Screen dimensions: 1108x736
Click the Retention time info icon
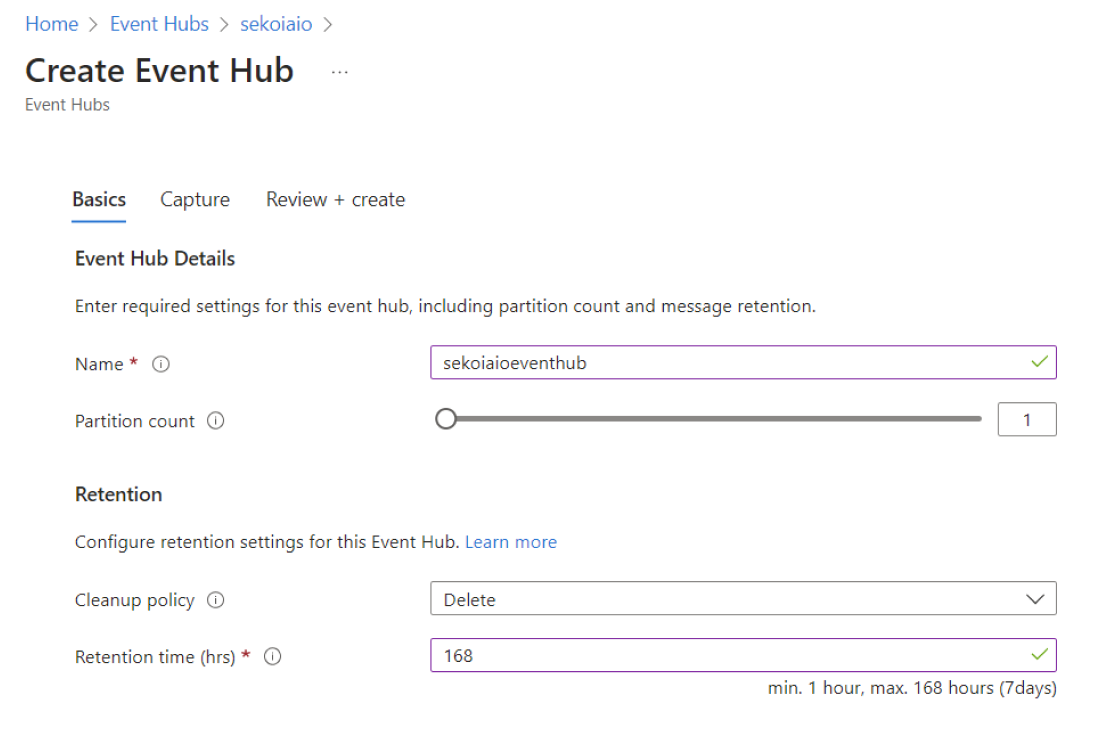tap(272, 657)
